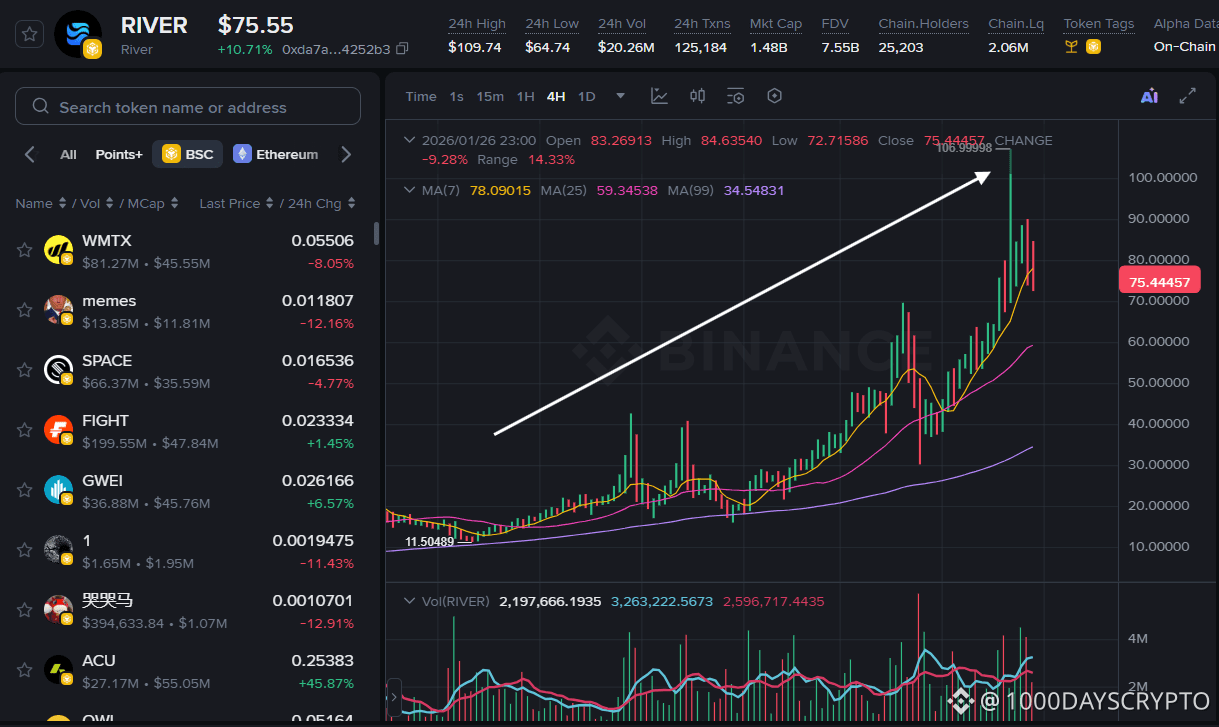Click the MA(99) 34.54831 value

754,189
